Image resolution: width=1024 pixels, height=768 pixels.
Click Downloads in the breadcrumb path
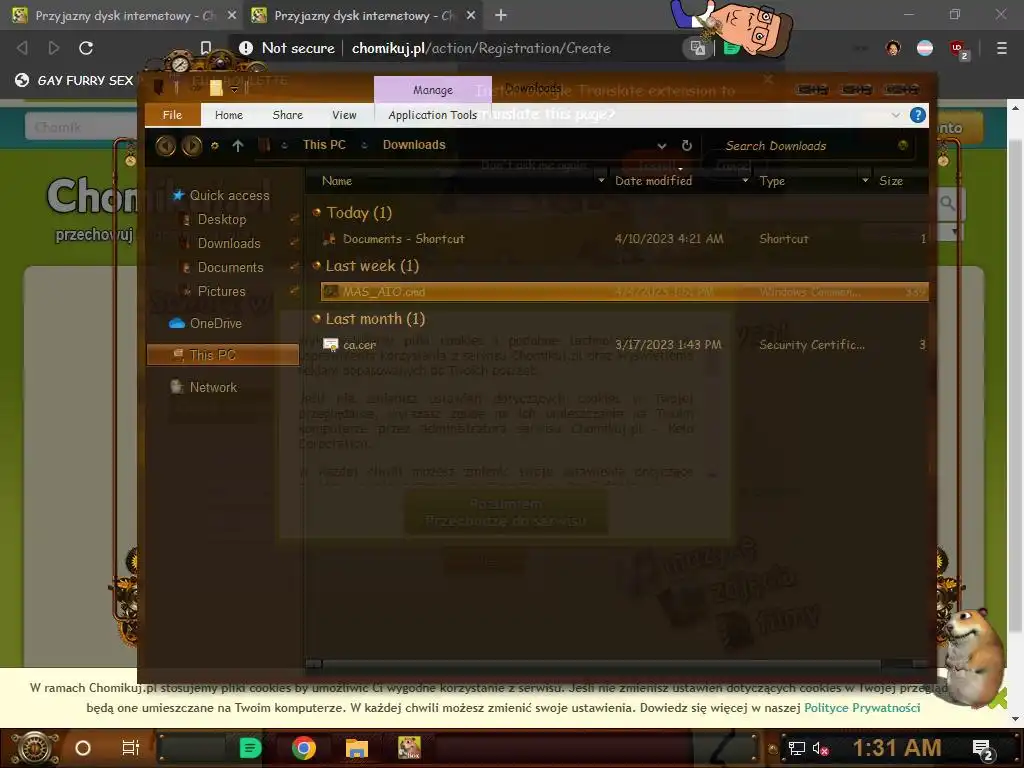click(x=414, y=145)
